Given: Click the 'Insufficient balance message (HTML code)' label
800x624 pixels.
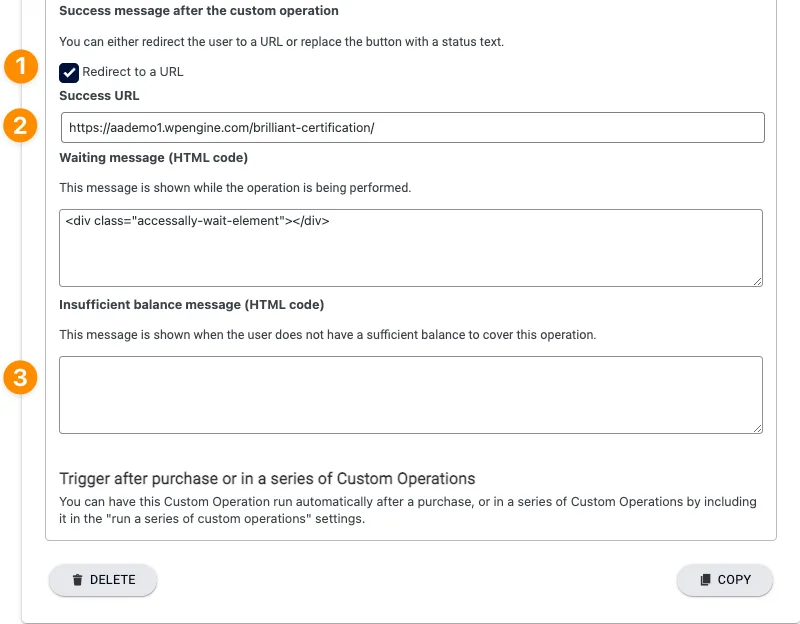Looking at the screenshot, I should tap(191, 304).
